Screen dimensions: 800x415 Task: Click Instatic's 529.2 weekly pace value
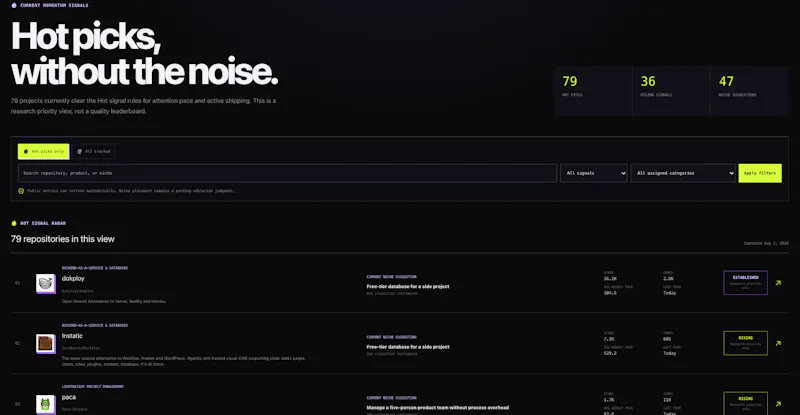coord(610,353)
